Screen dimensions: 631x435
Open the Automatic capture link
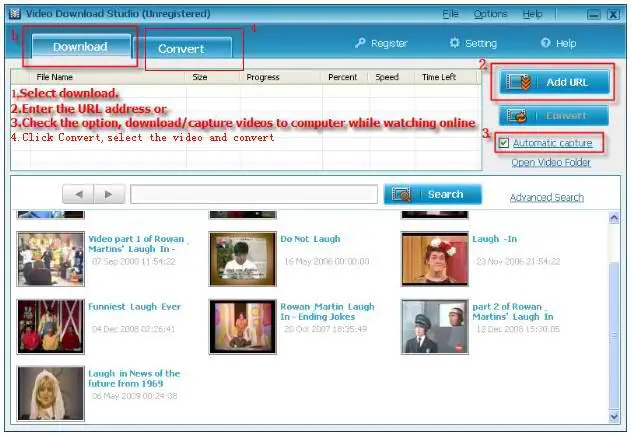[552, 143]
